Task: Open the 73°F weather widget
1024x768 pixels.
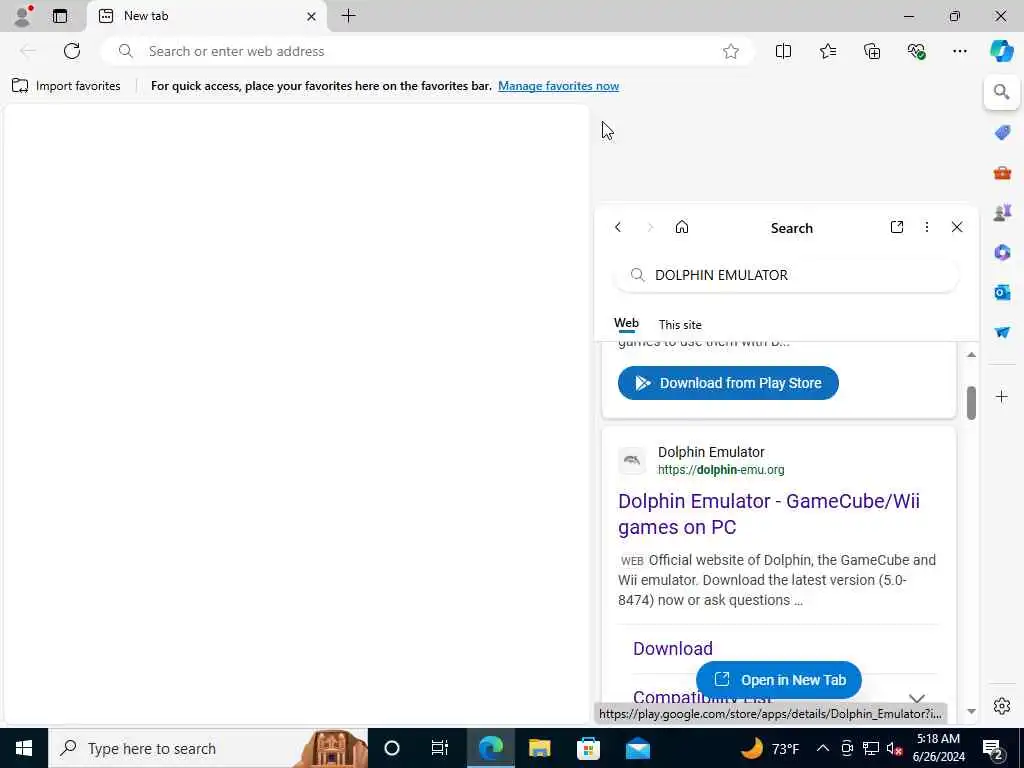Action: tap(770, 748)
